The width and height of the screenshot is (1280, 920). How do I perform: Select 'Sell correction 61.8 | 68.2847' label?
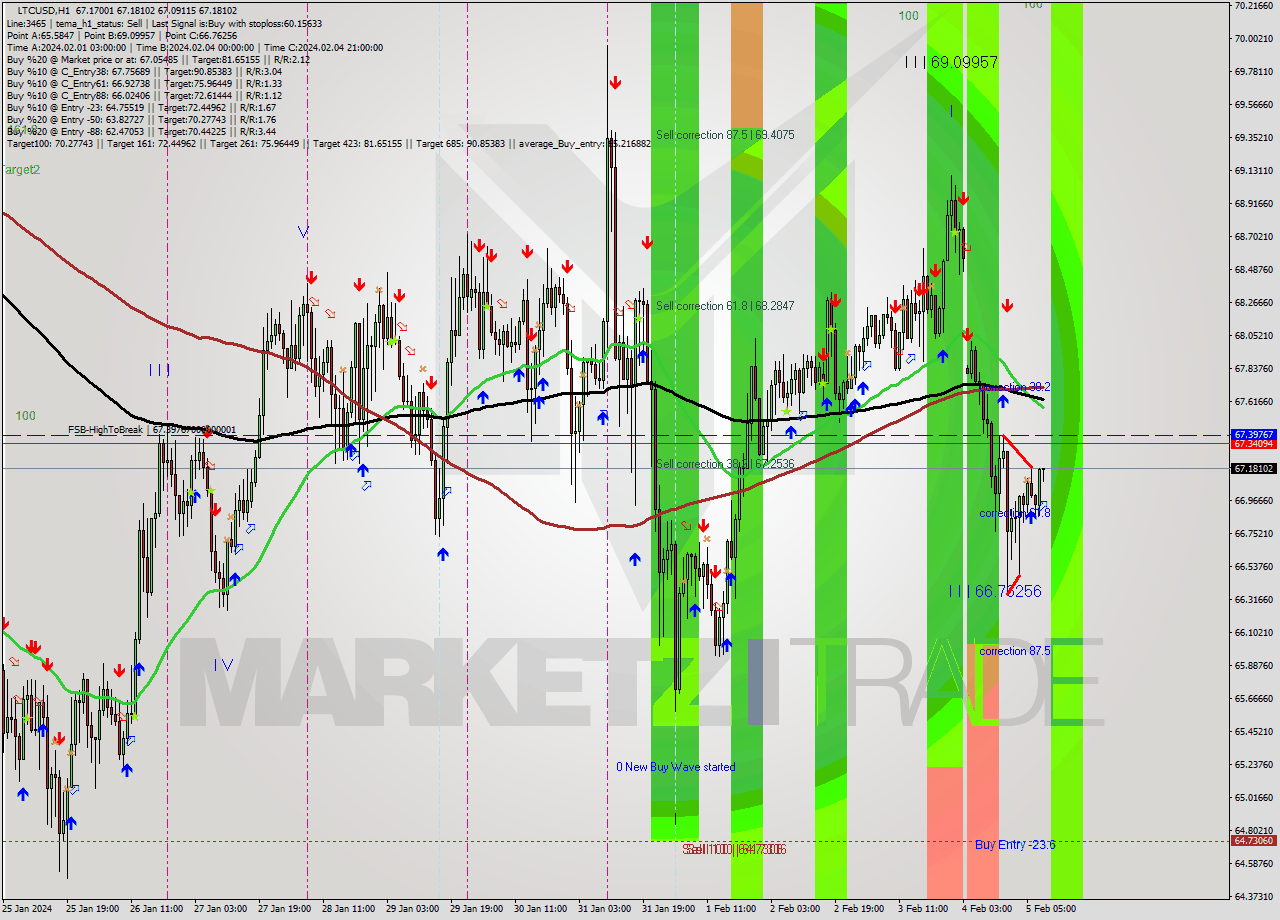click(725, 306)
